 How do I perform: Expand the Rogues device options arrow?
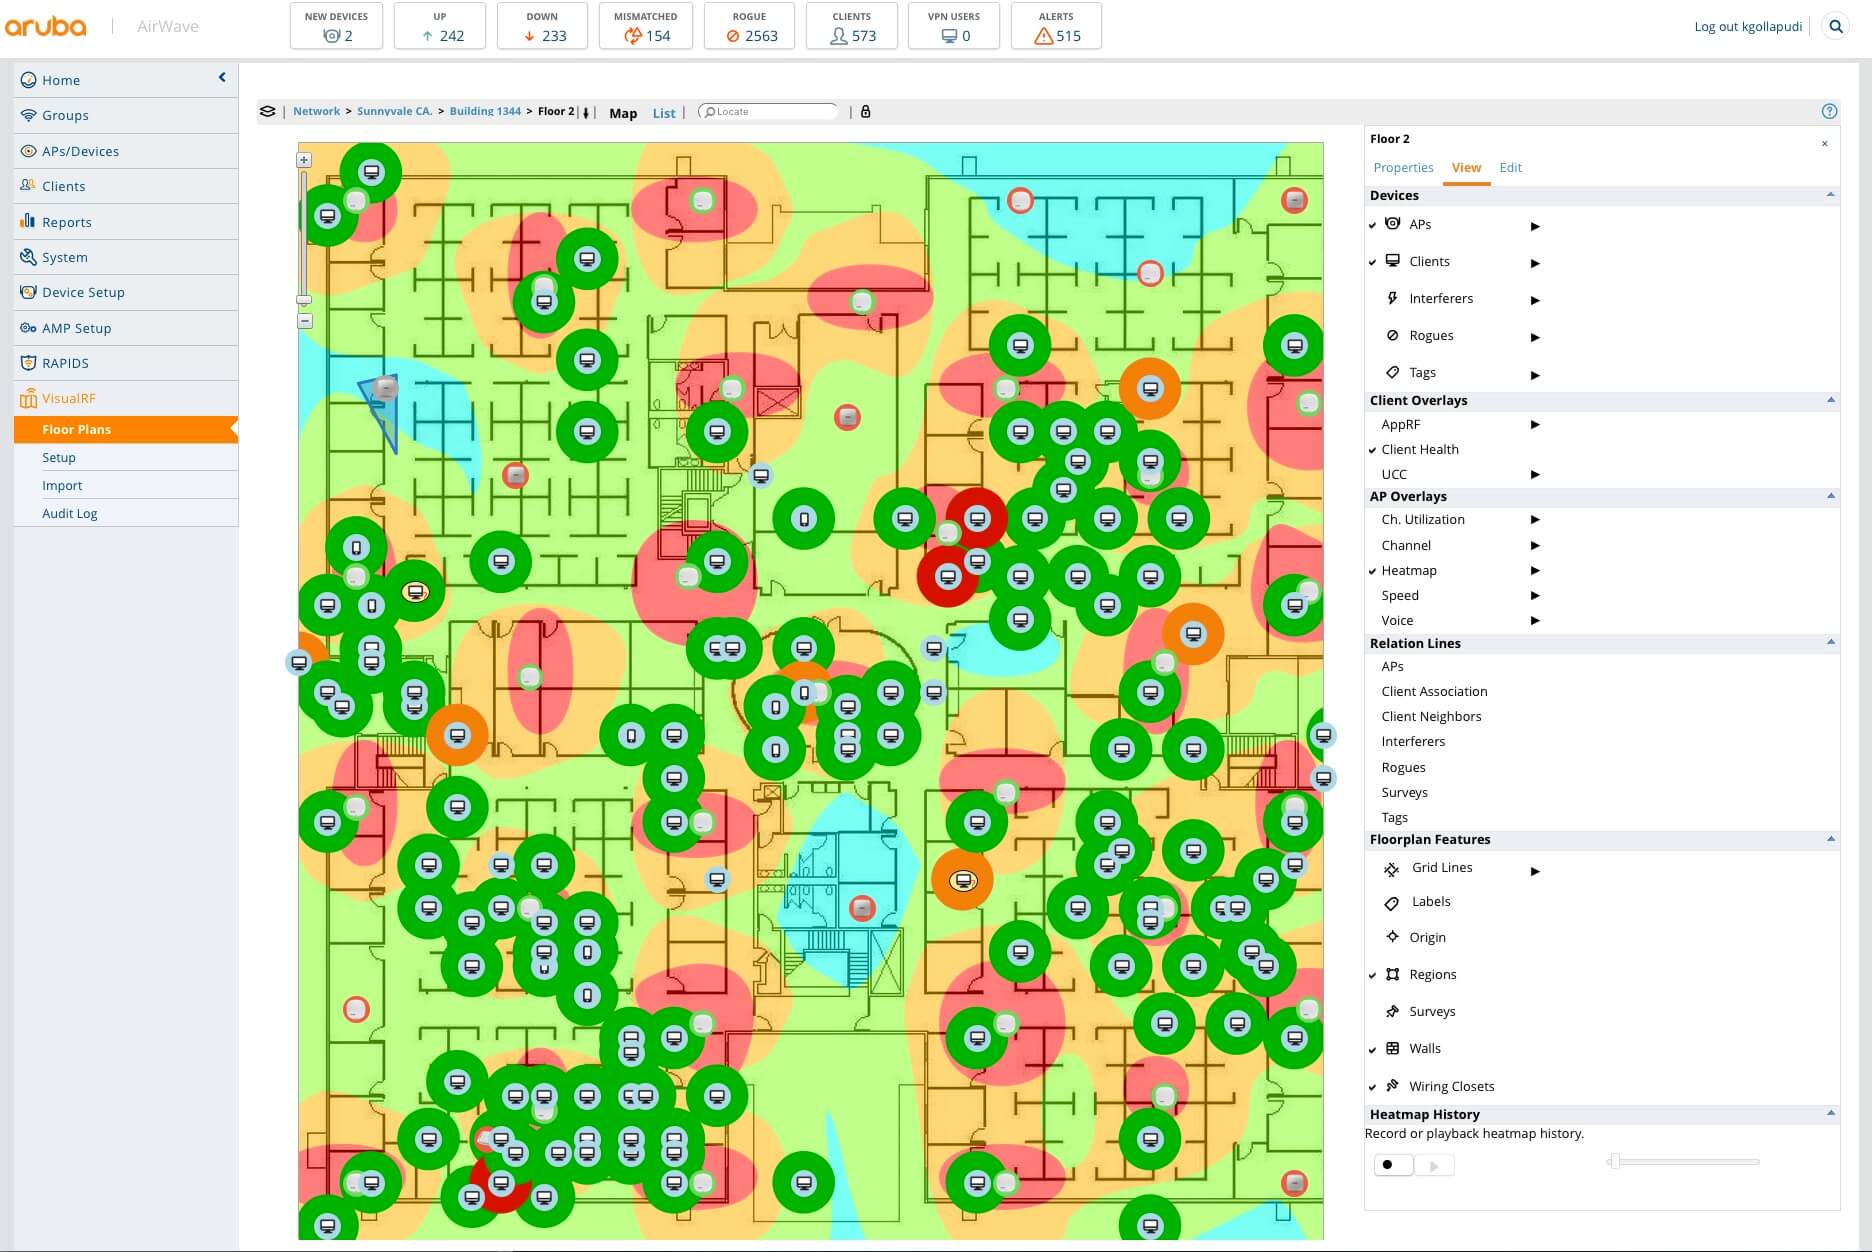pyautogui.click(x=1535, y=338)
